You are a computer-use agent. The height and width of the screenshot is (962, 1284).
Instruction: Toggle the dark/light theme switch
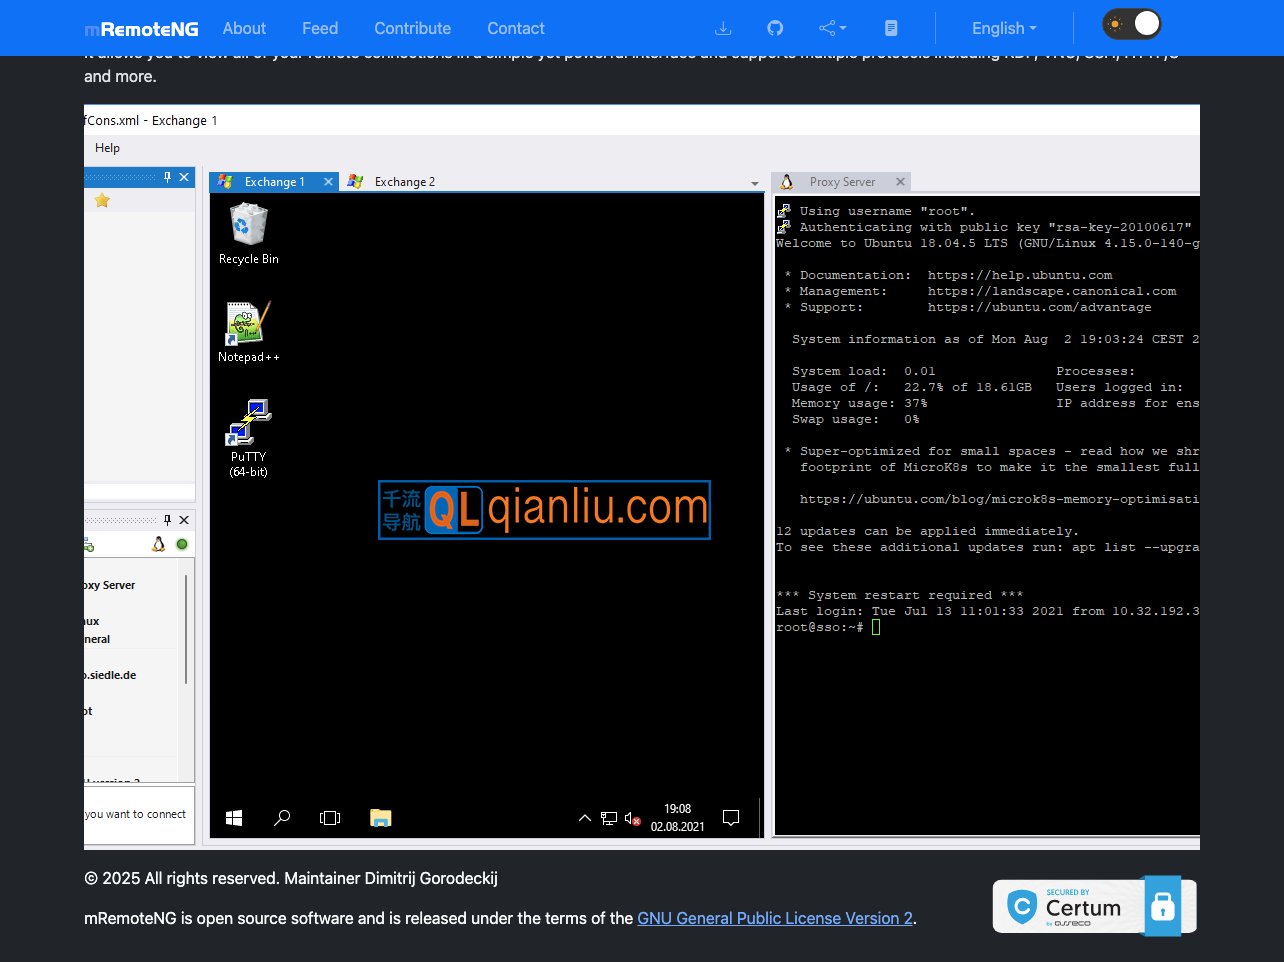[x=1132, y=25]
